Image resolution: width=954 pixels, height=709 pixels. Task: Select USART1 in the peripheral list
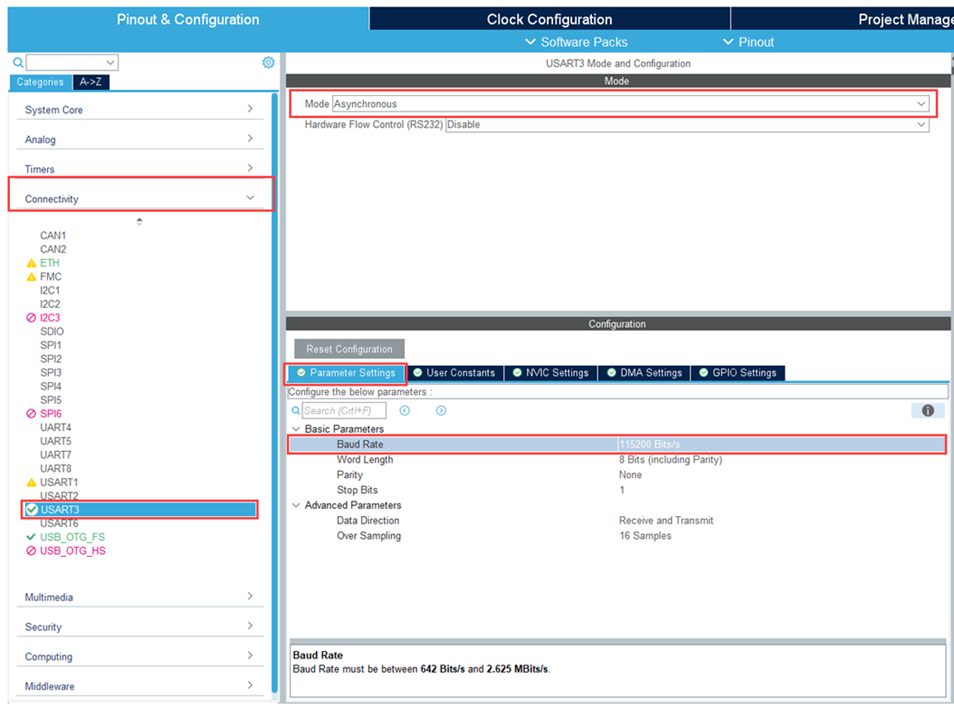pyautogui.click(x=59, y=482)
